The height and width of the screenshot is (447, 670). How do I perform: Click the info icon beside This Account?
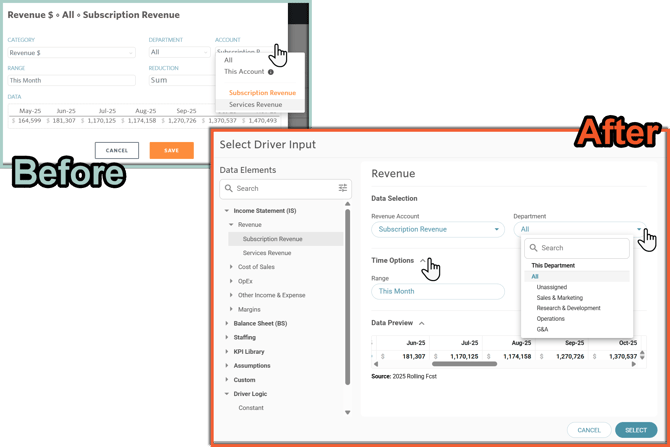point(271,72)
